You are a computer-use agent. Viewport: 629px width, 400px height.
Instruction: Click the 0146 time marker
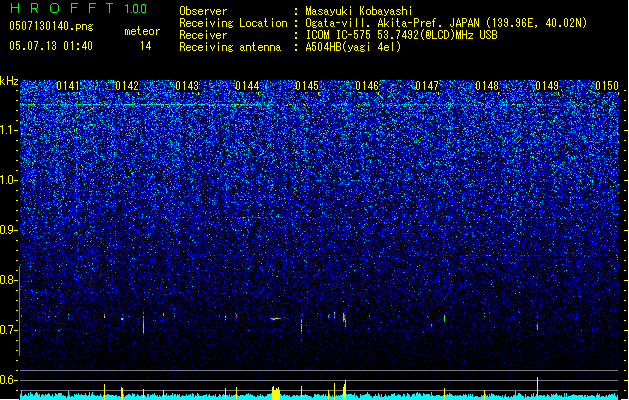(x=367, y=86)
